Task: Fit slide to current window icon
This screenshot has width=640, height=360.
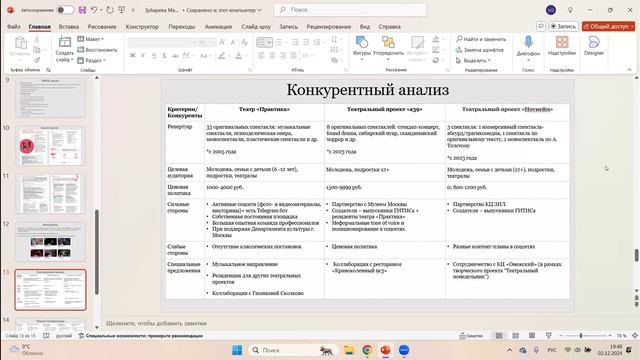Action: [x=635, y=336]
